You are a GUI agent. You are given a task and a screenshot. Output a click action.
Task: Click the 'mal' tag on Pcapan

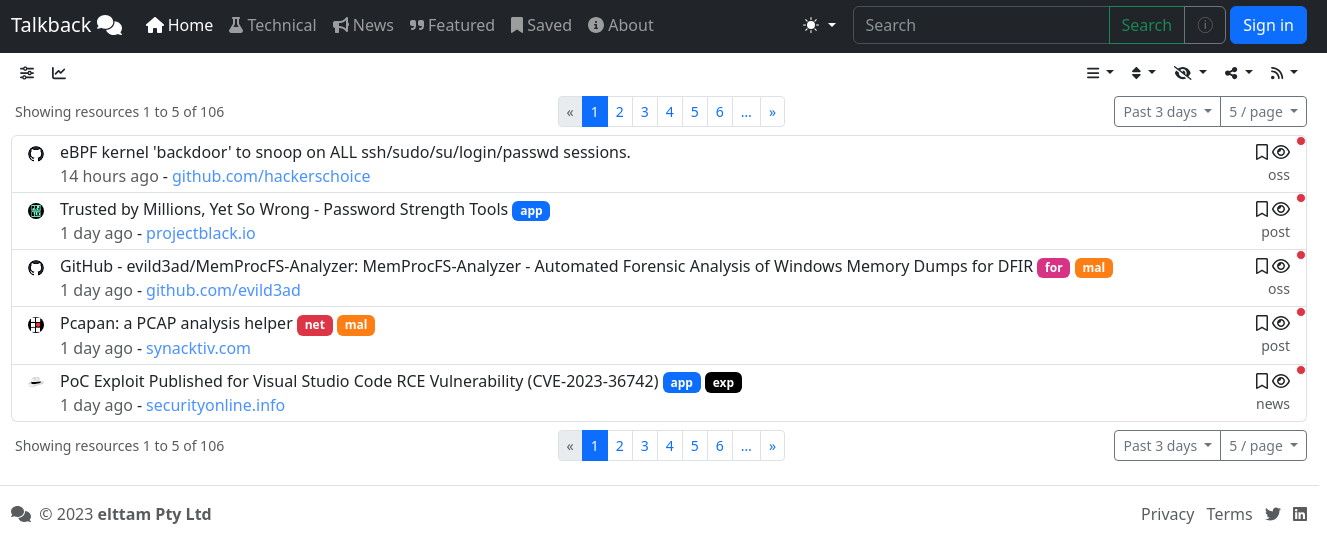pos(356,325)
